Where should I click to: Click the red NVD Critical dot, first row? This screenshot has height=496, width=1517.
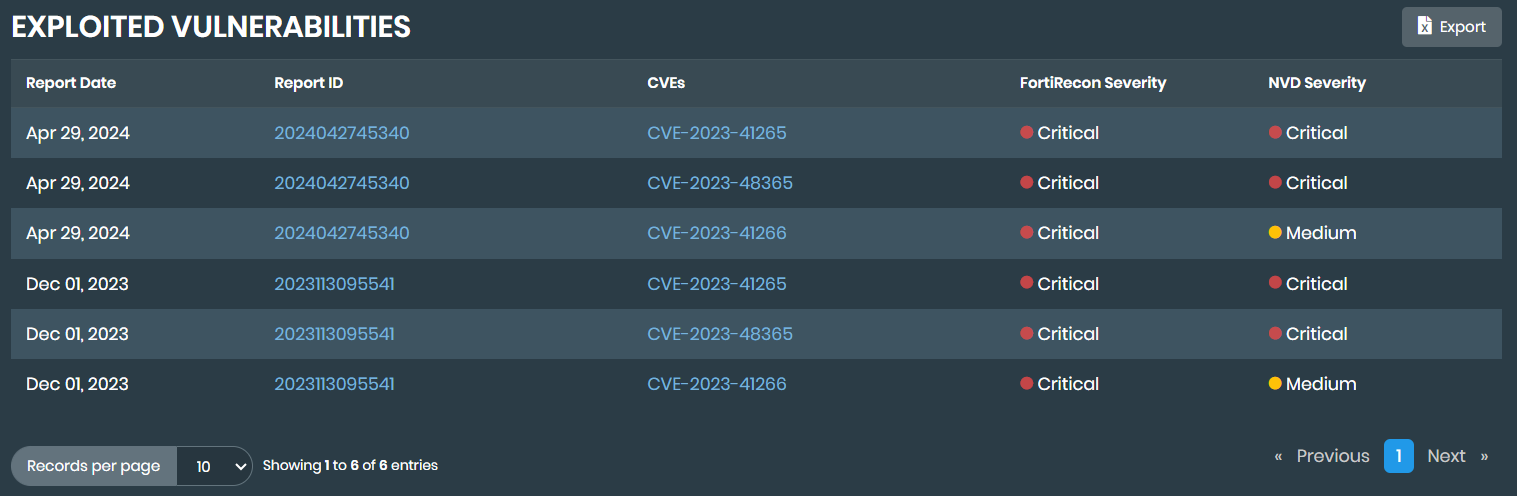point(1275,133)
